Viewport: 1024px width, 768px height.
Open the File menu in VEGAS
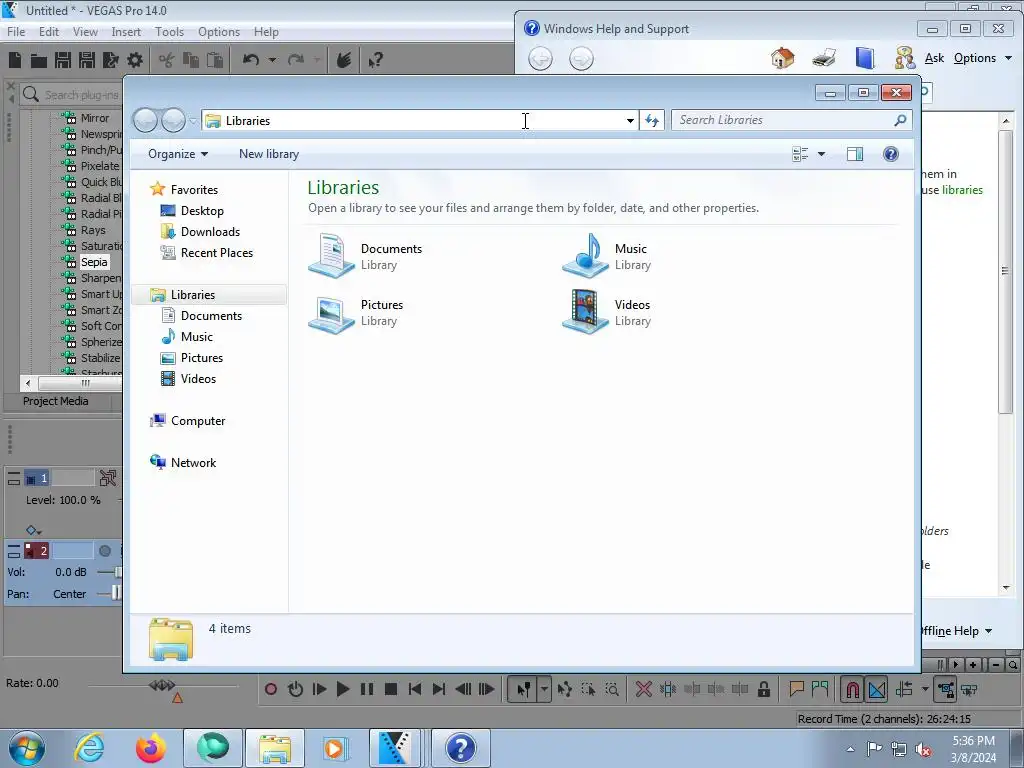coord(16,31)
